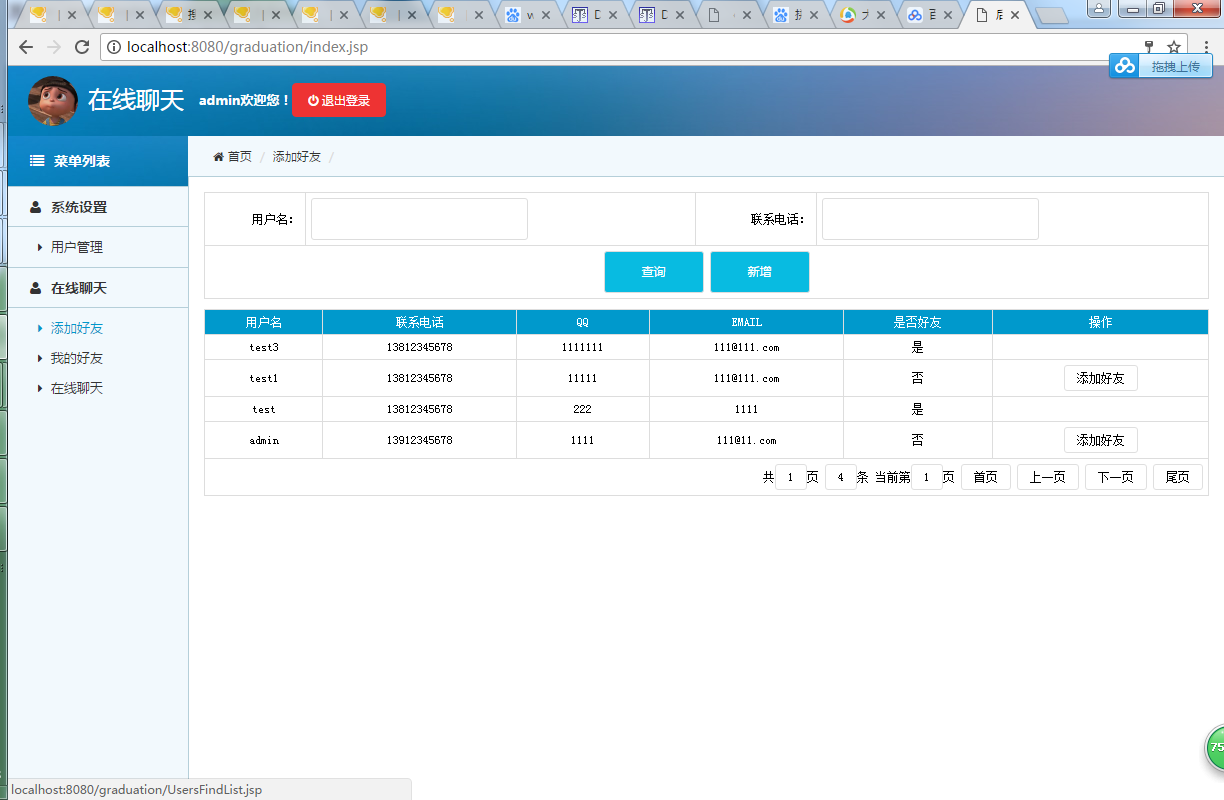Click the browser back arrow

click(26, 47)
